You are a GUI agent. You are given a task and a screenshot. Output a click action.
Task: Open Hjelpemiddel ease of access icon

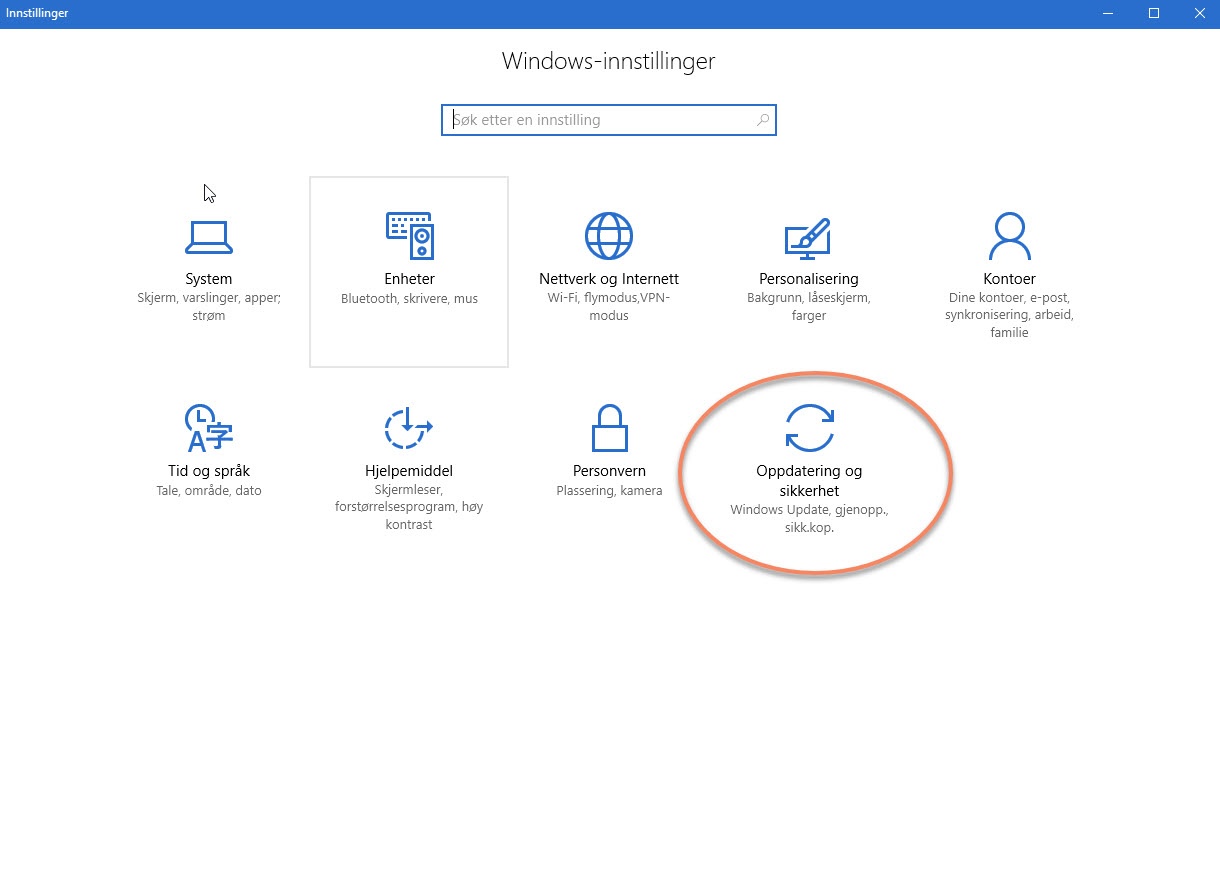point(409,428)
